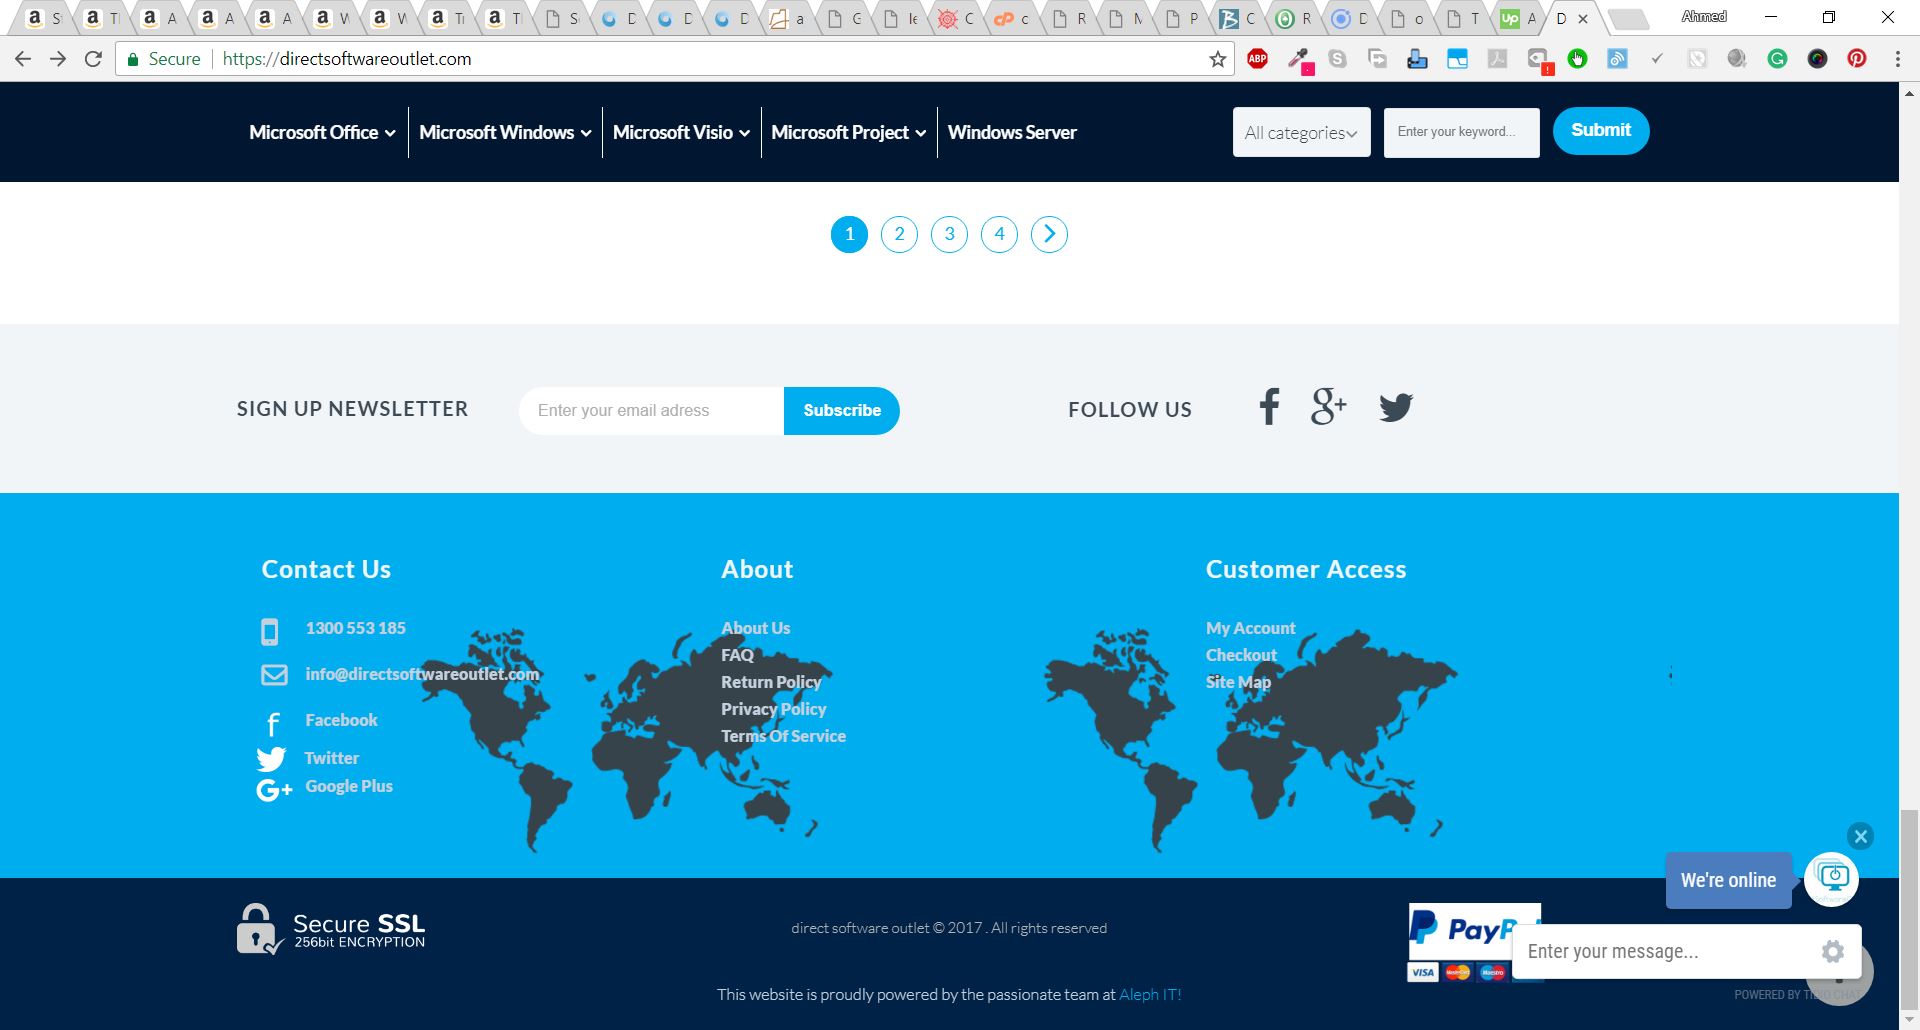Click the Grammarly extension icon

(x=1777, y=59)
